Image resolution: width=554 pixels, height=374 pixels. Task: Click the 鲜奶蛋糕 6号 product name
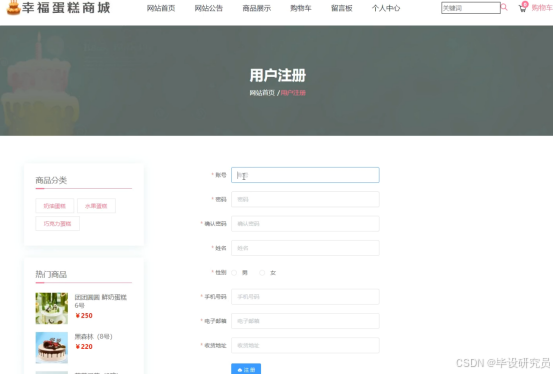tap(100, 301)
